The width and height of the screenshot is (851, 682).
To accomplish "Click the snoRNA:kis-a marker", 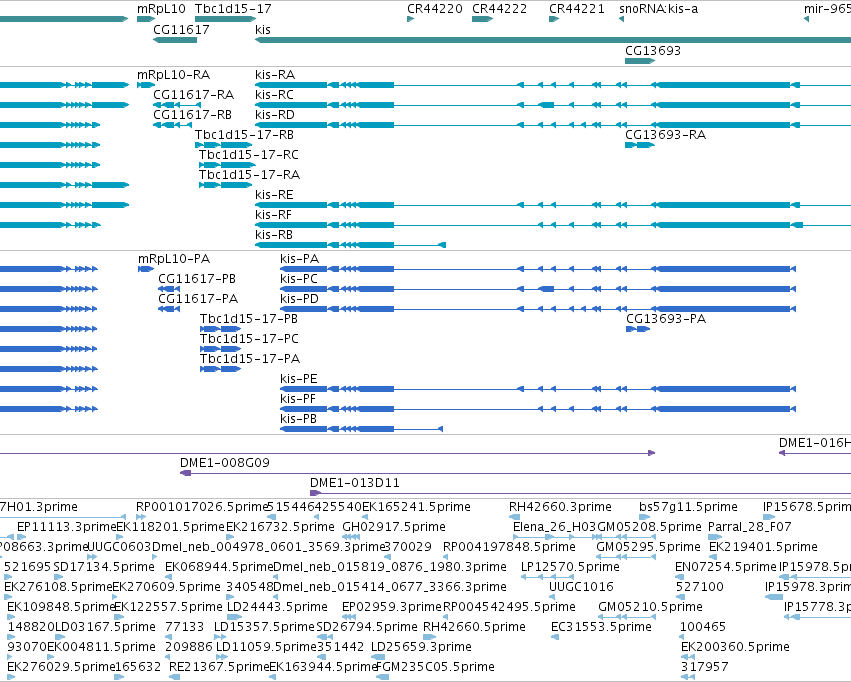I will click(x=621, y=20).
